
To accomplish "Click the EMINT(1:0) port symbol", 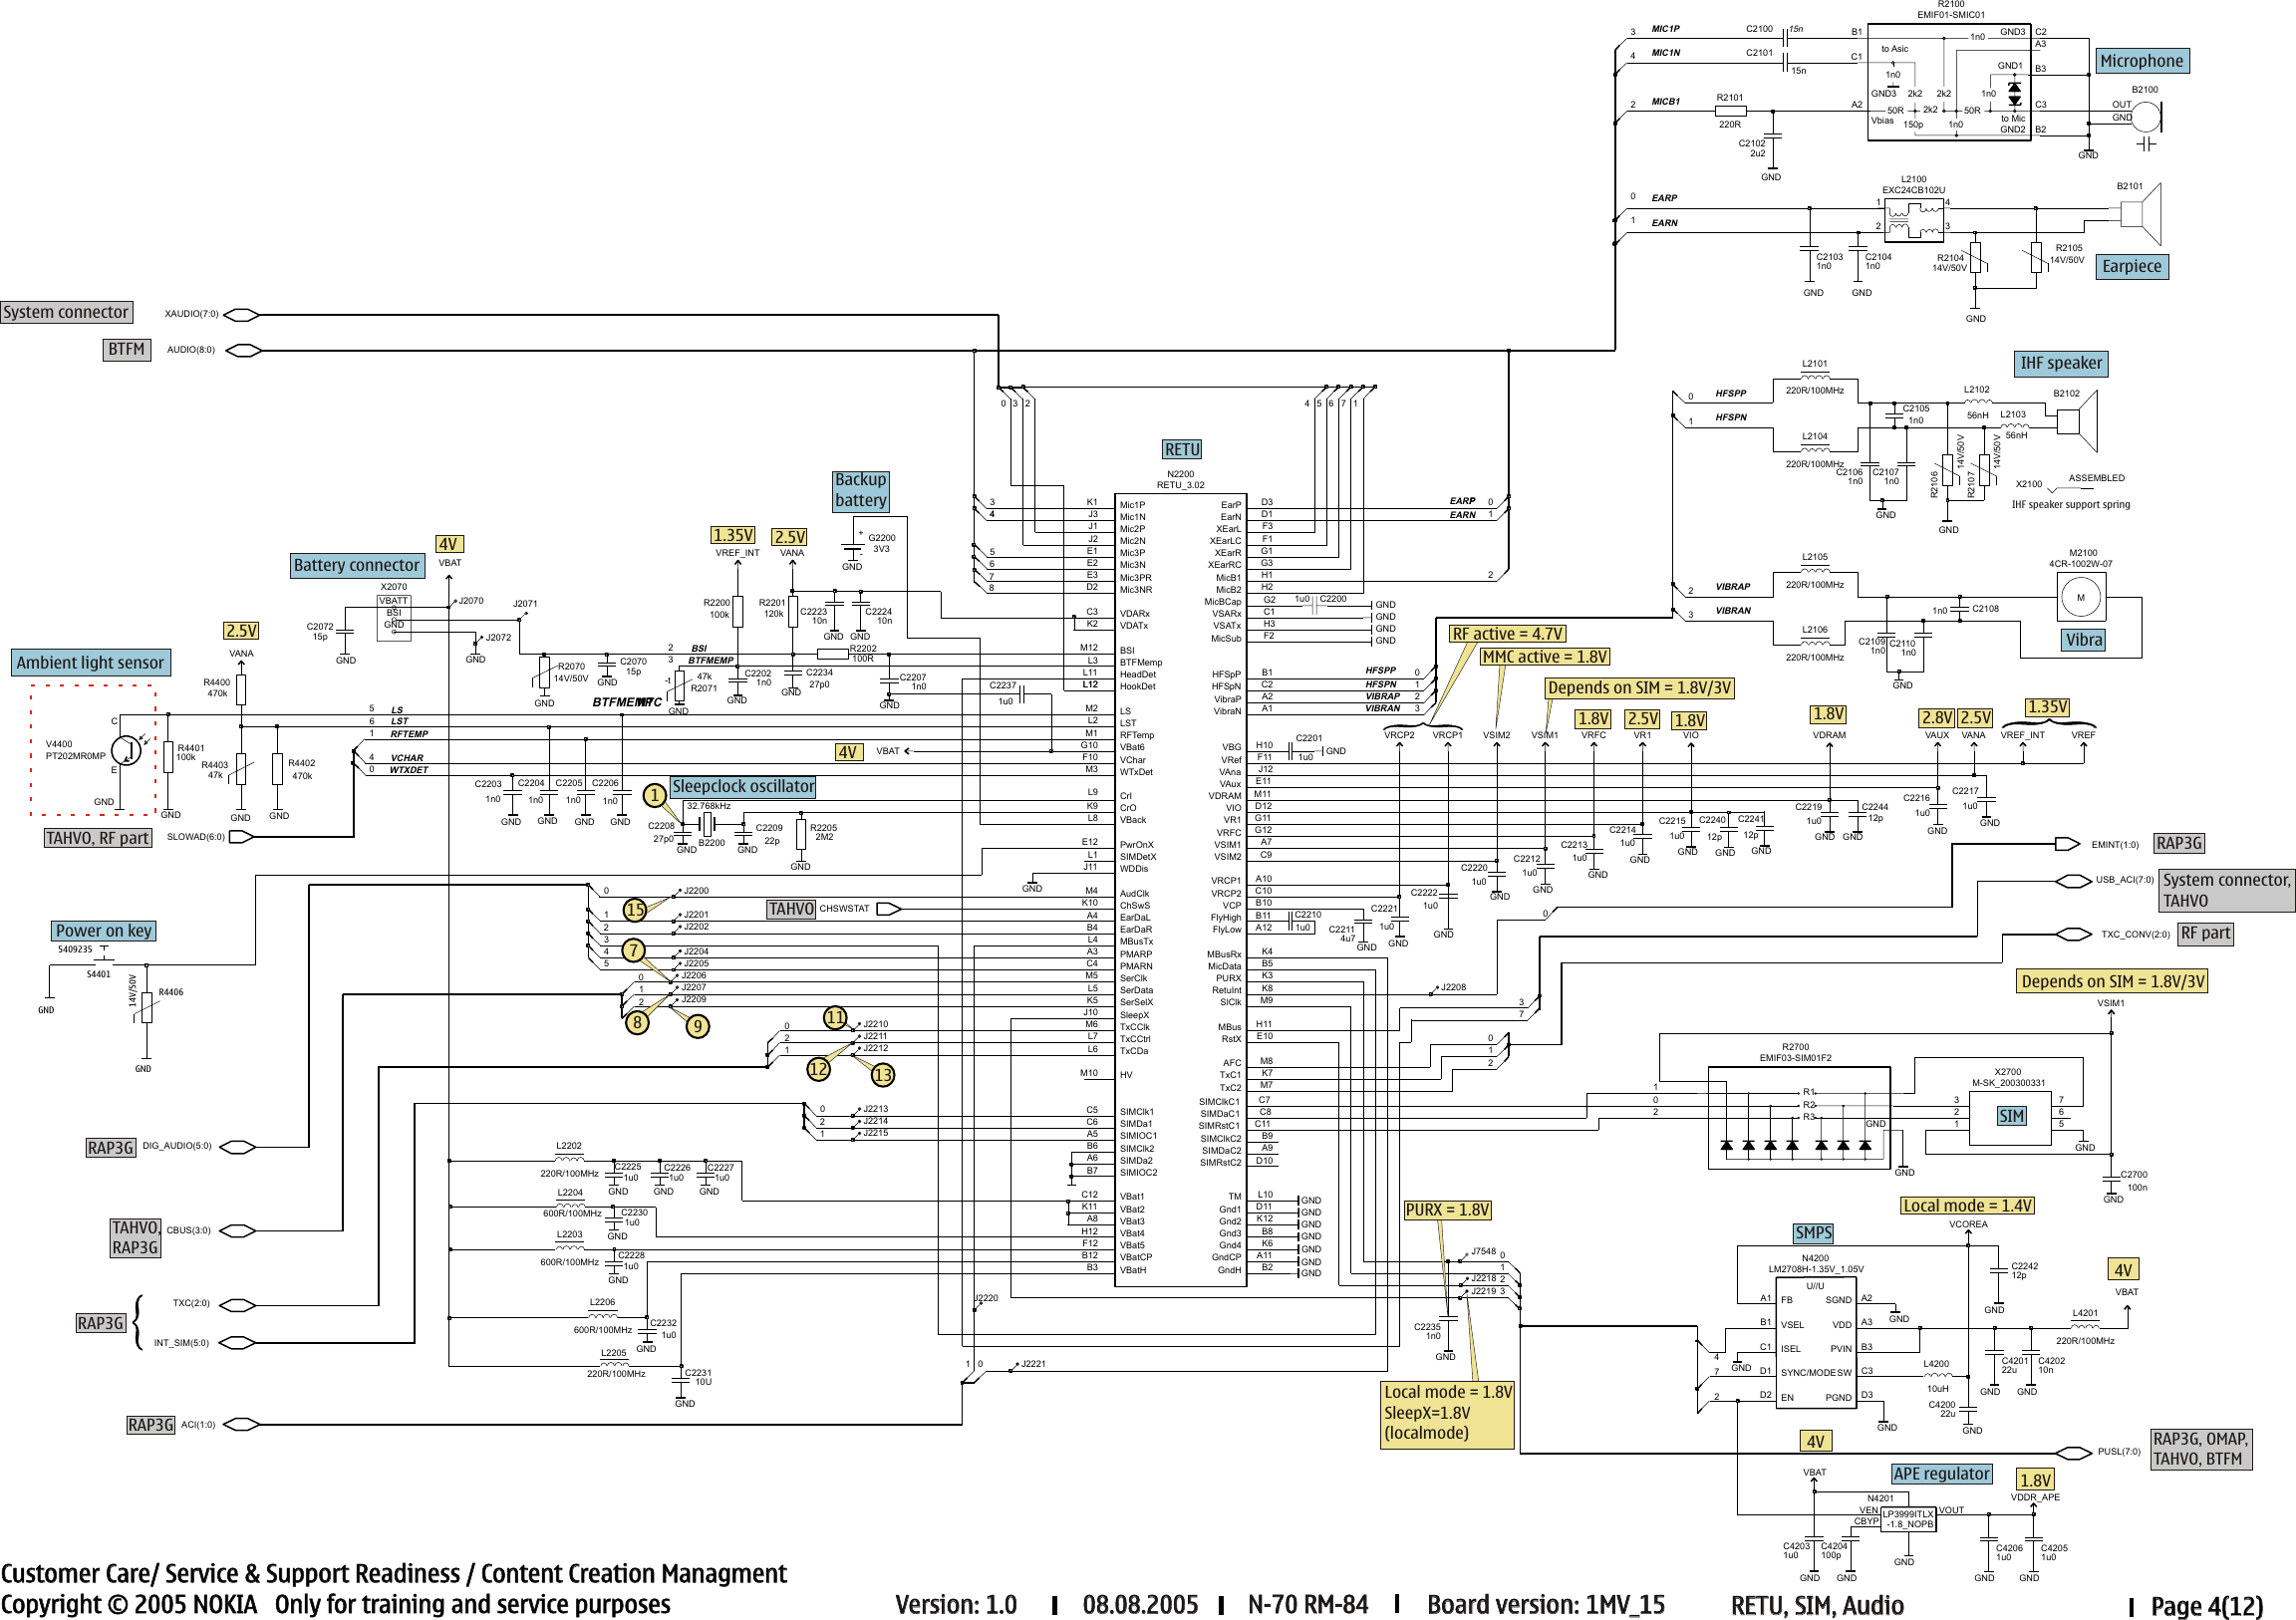I will pyautogui.click(x=2068, y=844).
